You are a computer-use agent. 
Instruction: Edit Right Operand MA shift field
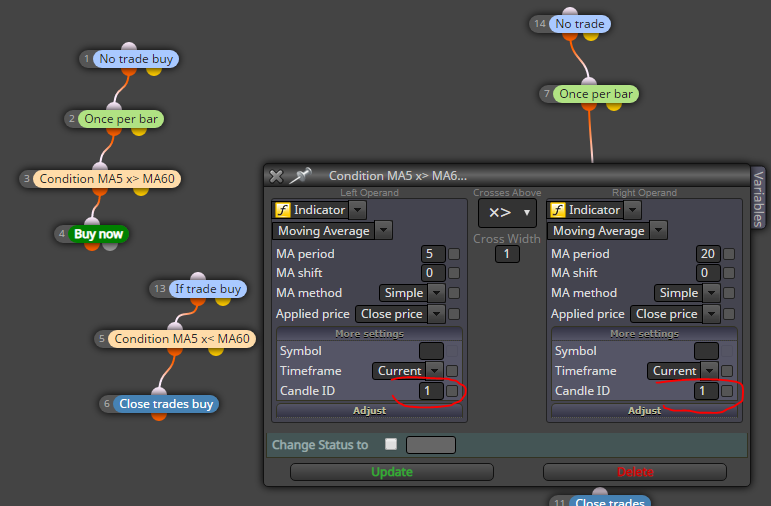pos(708,272)
